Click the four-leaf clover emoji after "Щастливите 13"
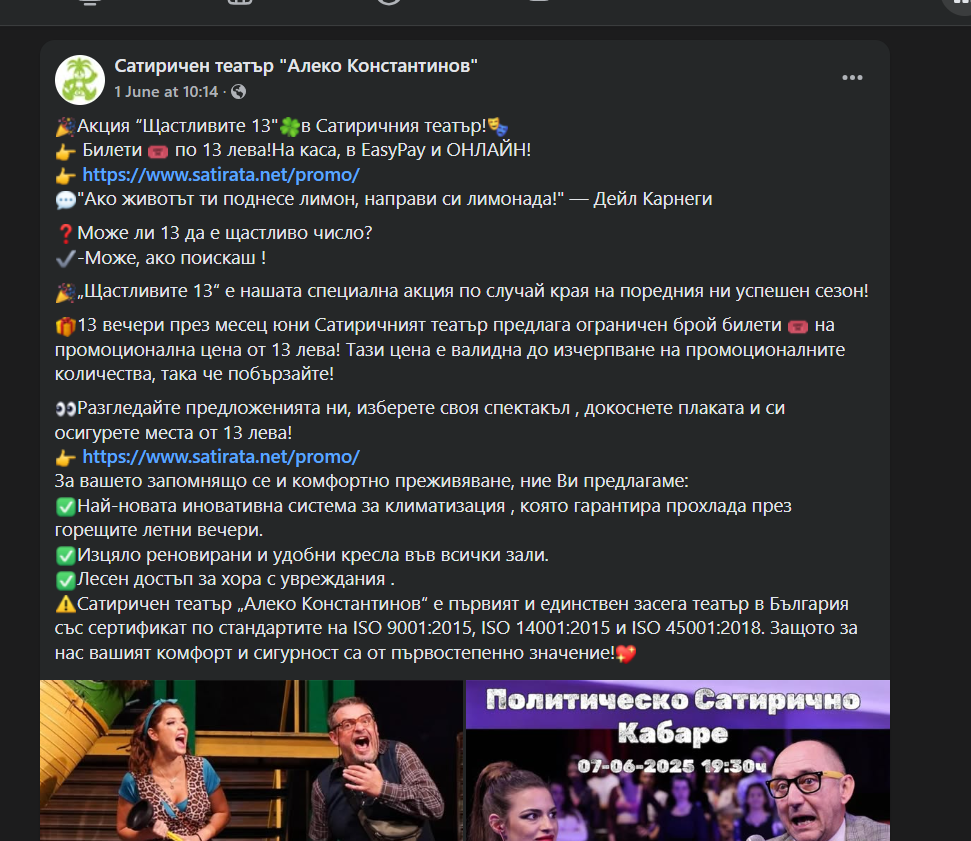This screenshot has height=841, width=971. pyautogui.click(x=290, y=127)
